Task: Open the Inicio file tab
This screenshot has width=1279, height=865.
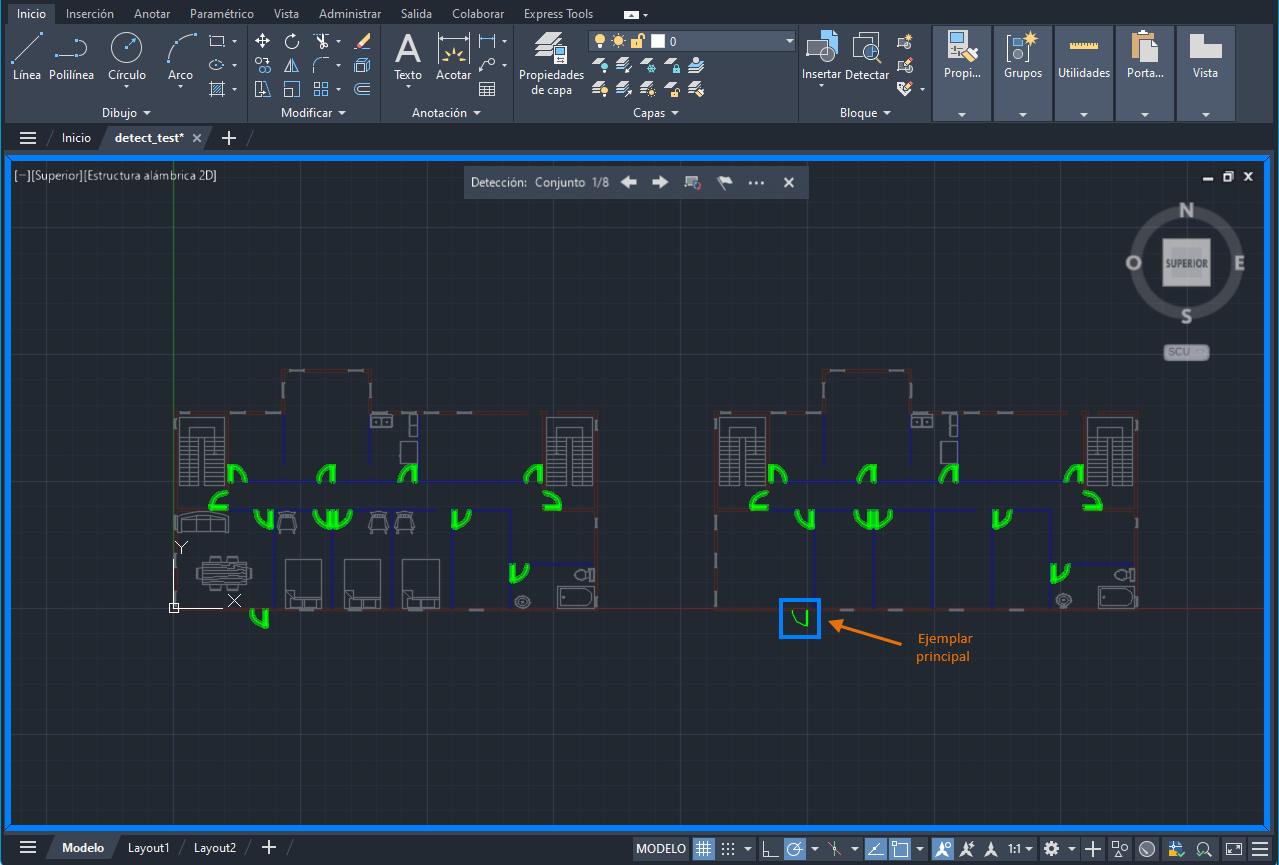Action: coord(76,138)
